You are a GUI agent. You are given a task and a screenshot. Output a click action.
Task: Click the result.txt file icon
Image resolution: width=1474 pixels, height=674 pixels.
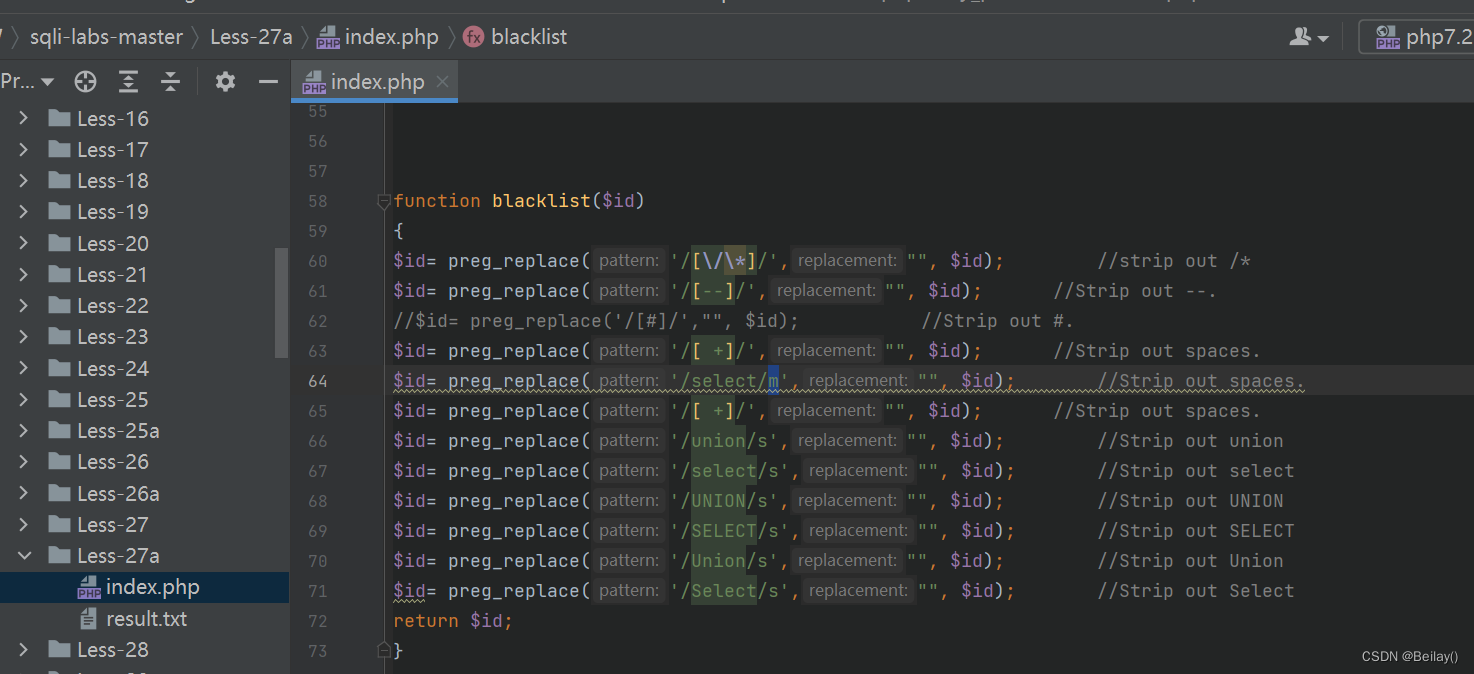pos(90,619)
